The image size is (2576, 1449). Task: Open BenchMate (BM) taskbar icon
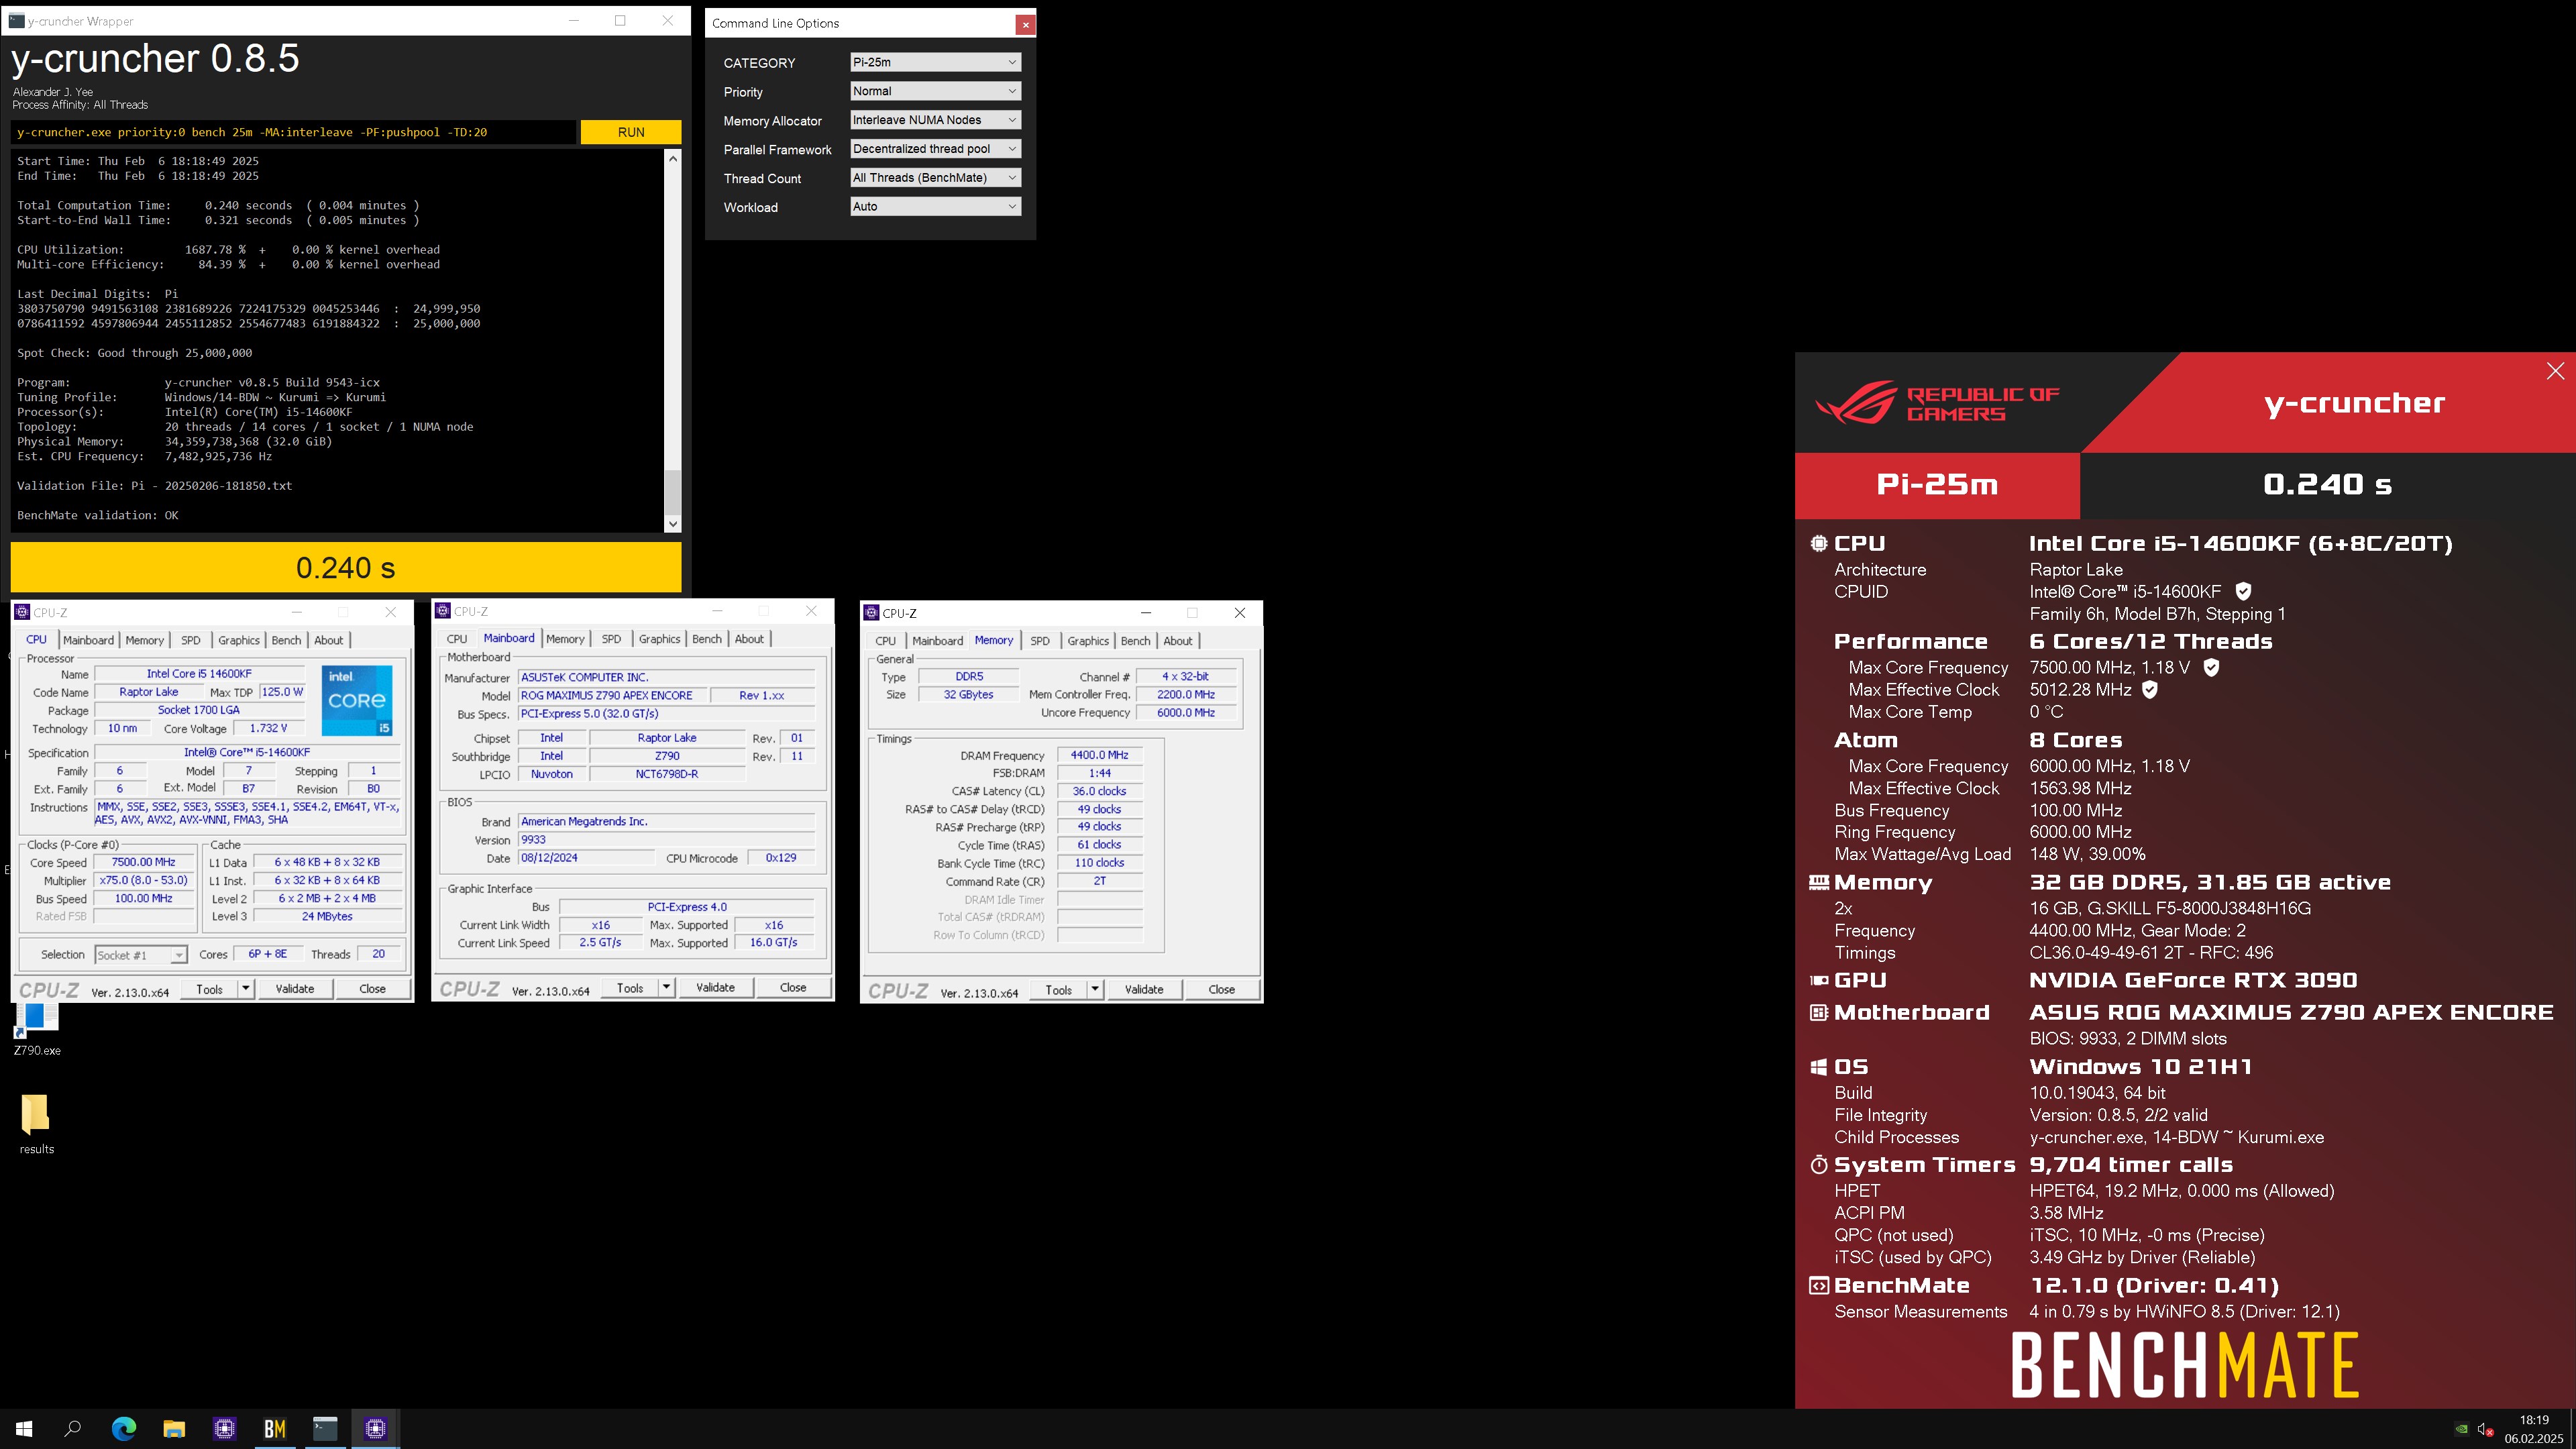[275, 1429]
